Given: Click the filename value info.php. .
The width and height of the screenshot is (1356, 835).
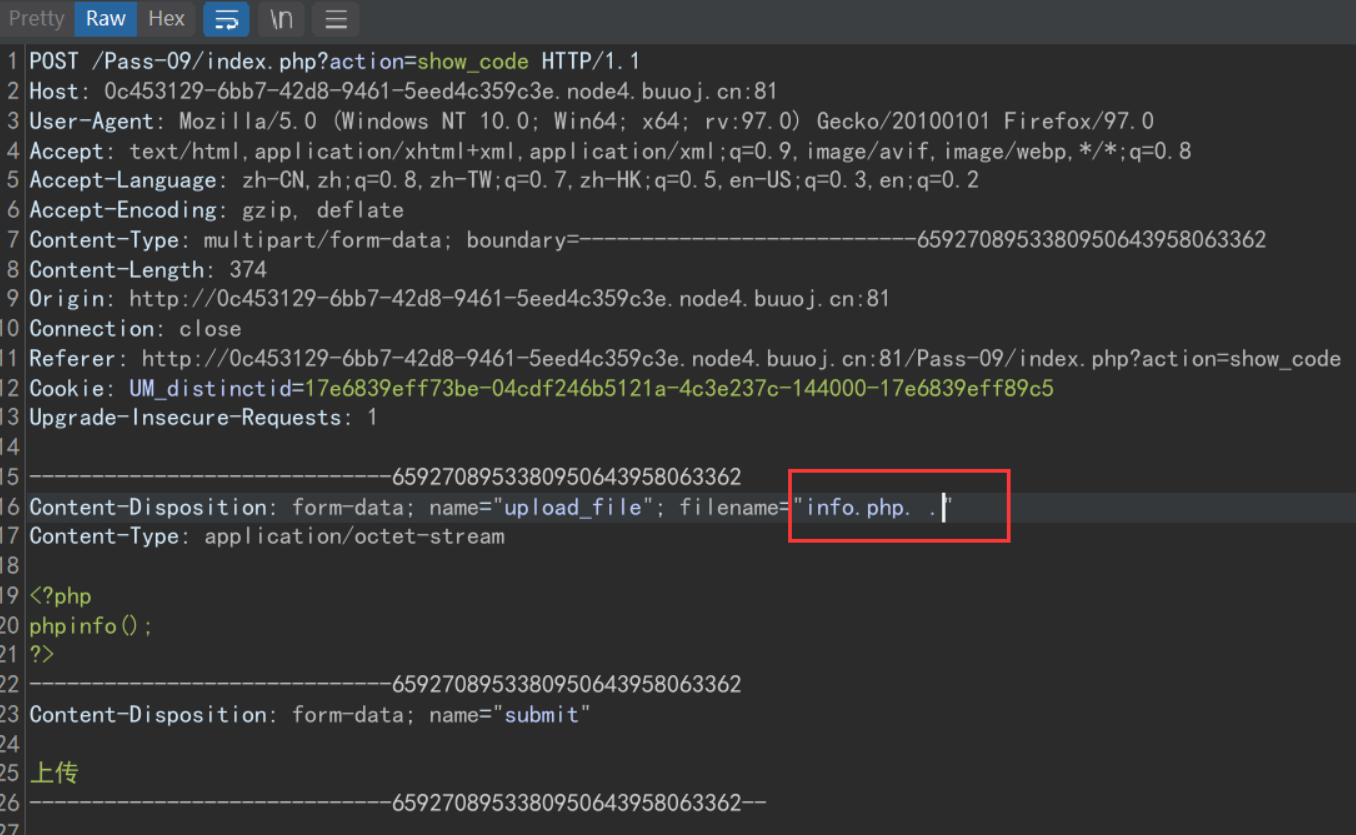Looking at the screenshot, I should click(x=872, y=507).
